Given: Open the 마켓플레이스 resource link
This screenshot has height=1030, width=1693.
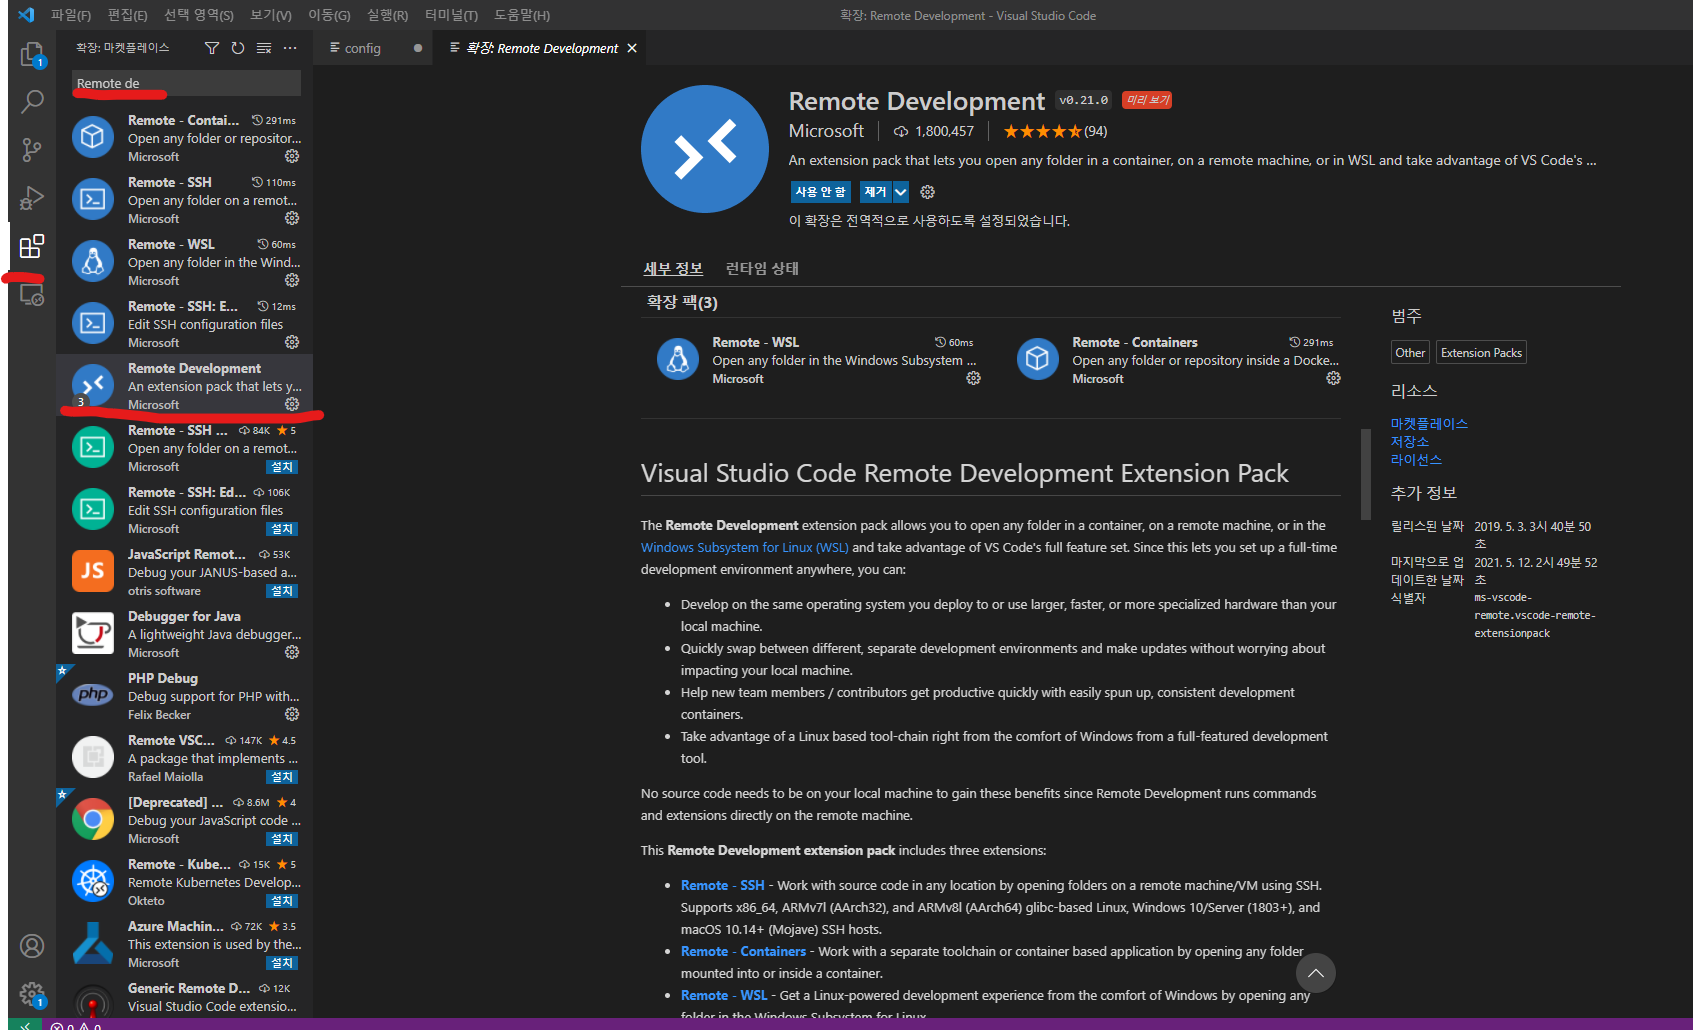Looking at the screenshot, I should [1429, 424].
